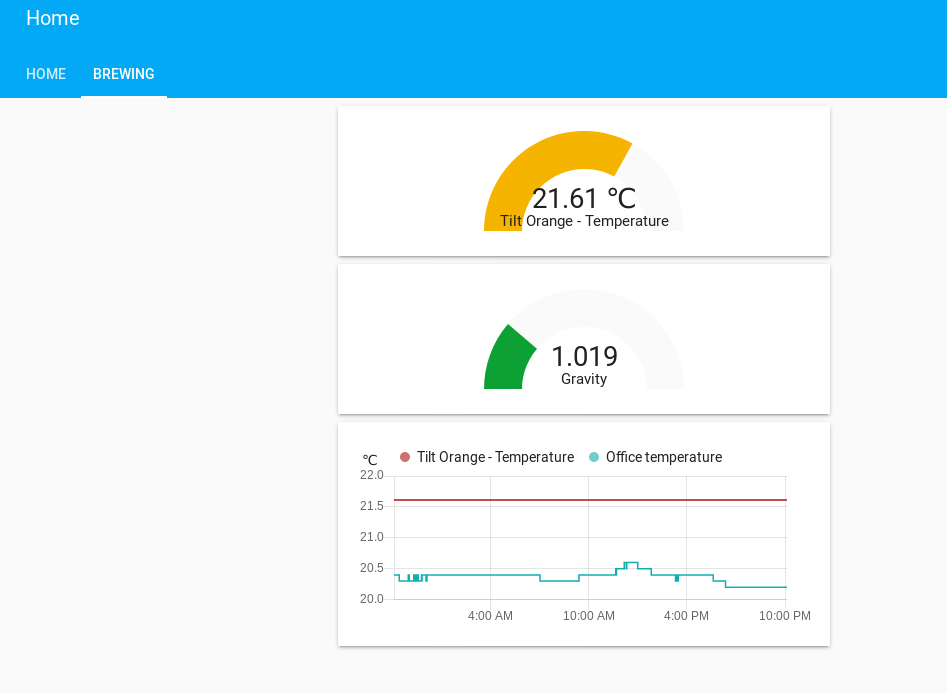This screenshot has width=947, height=693.
Task: Toggle visibility of the Gravity gauge card
Action: [x=584, y=338]
